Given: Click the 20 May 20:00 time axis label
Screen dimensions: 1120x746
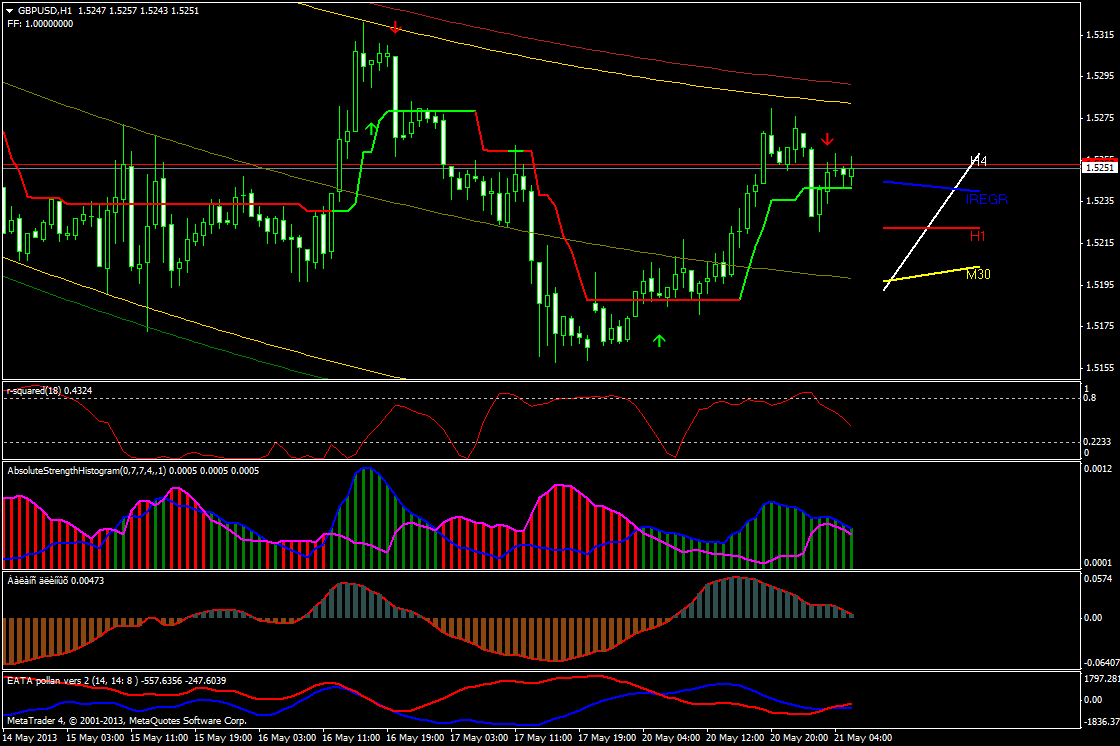Looking at the screenshot, I should tap(799, 737).
